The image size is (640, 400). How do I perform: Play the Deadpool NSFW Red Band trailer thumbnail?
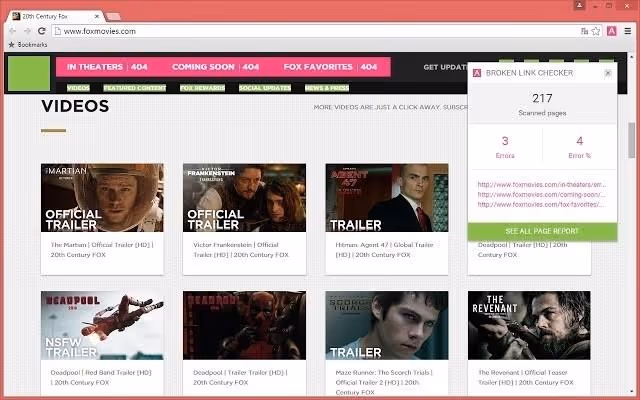[102, 325]
